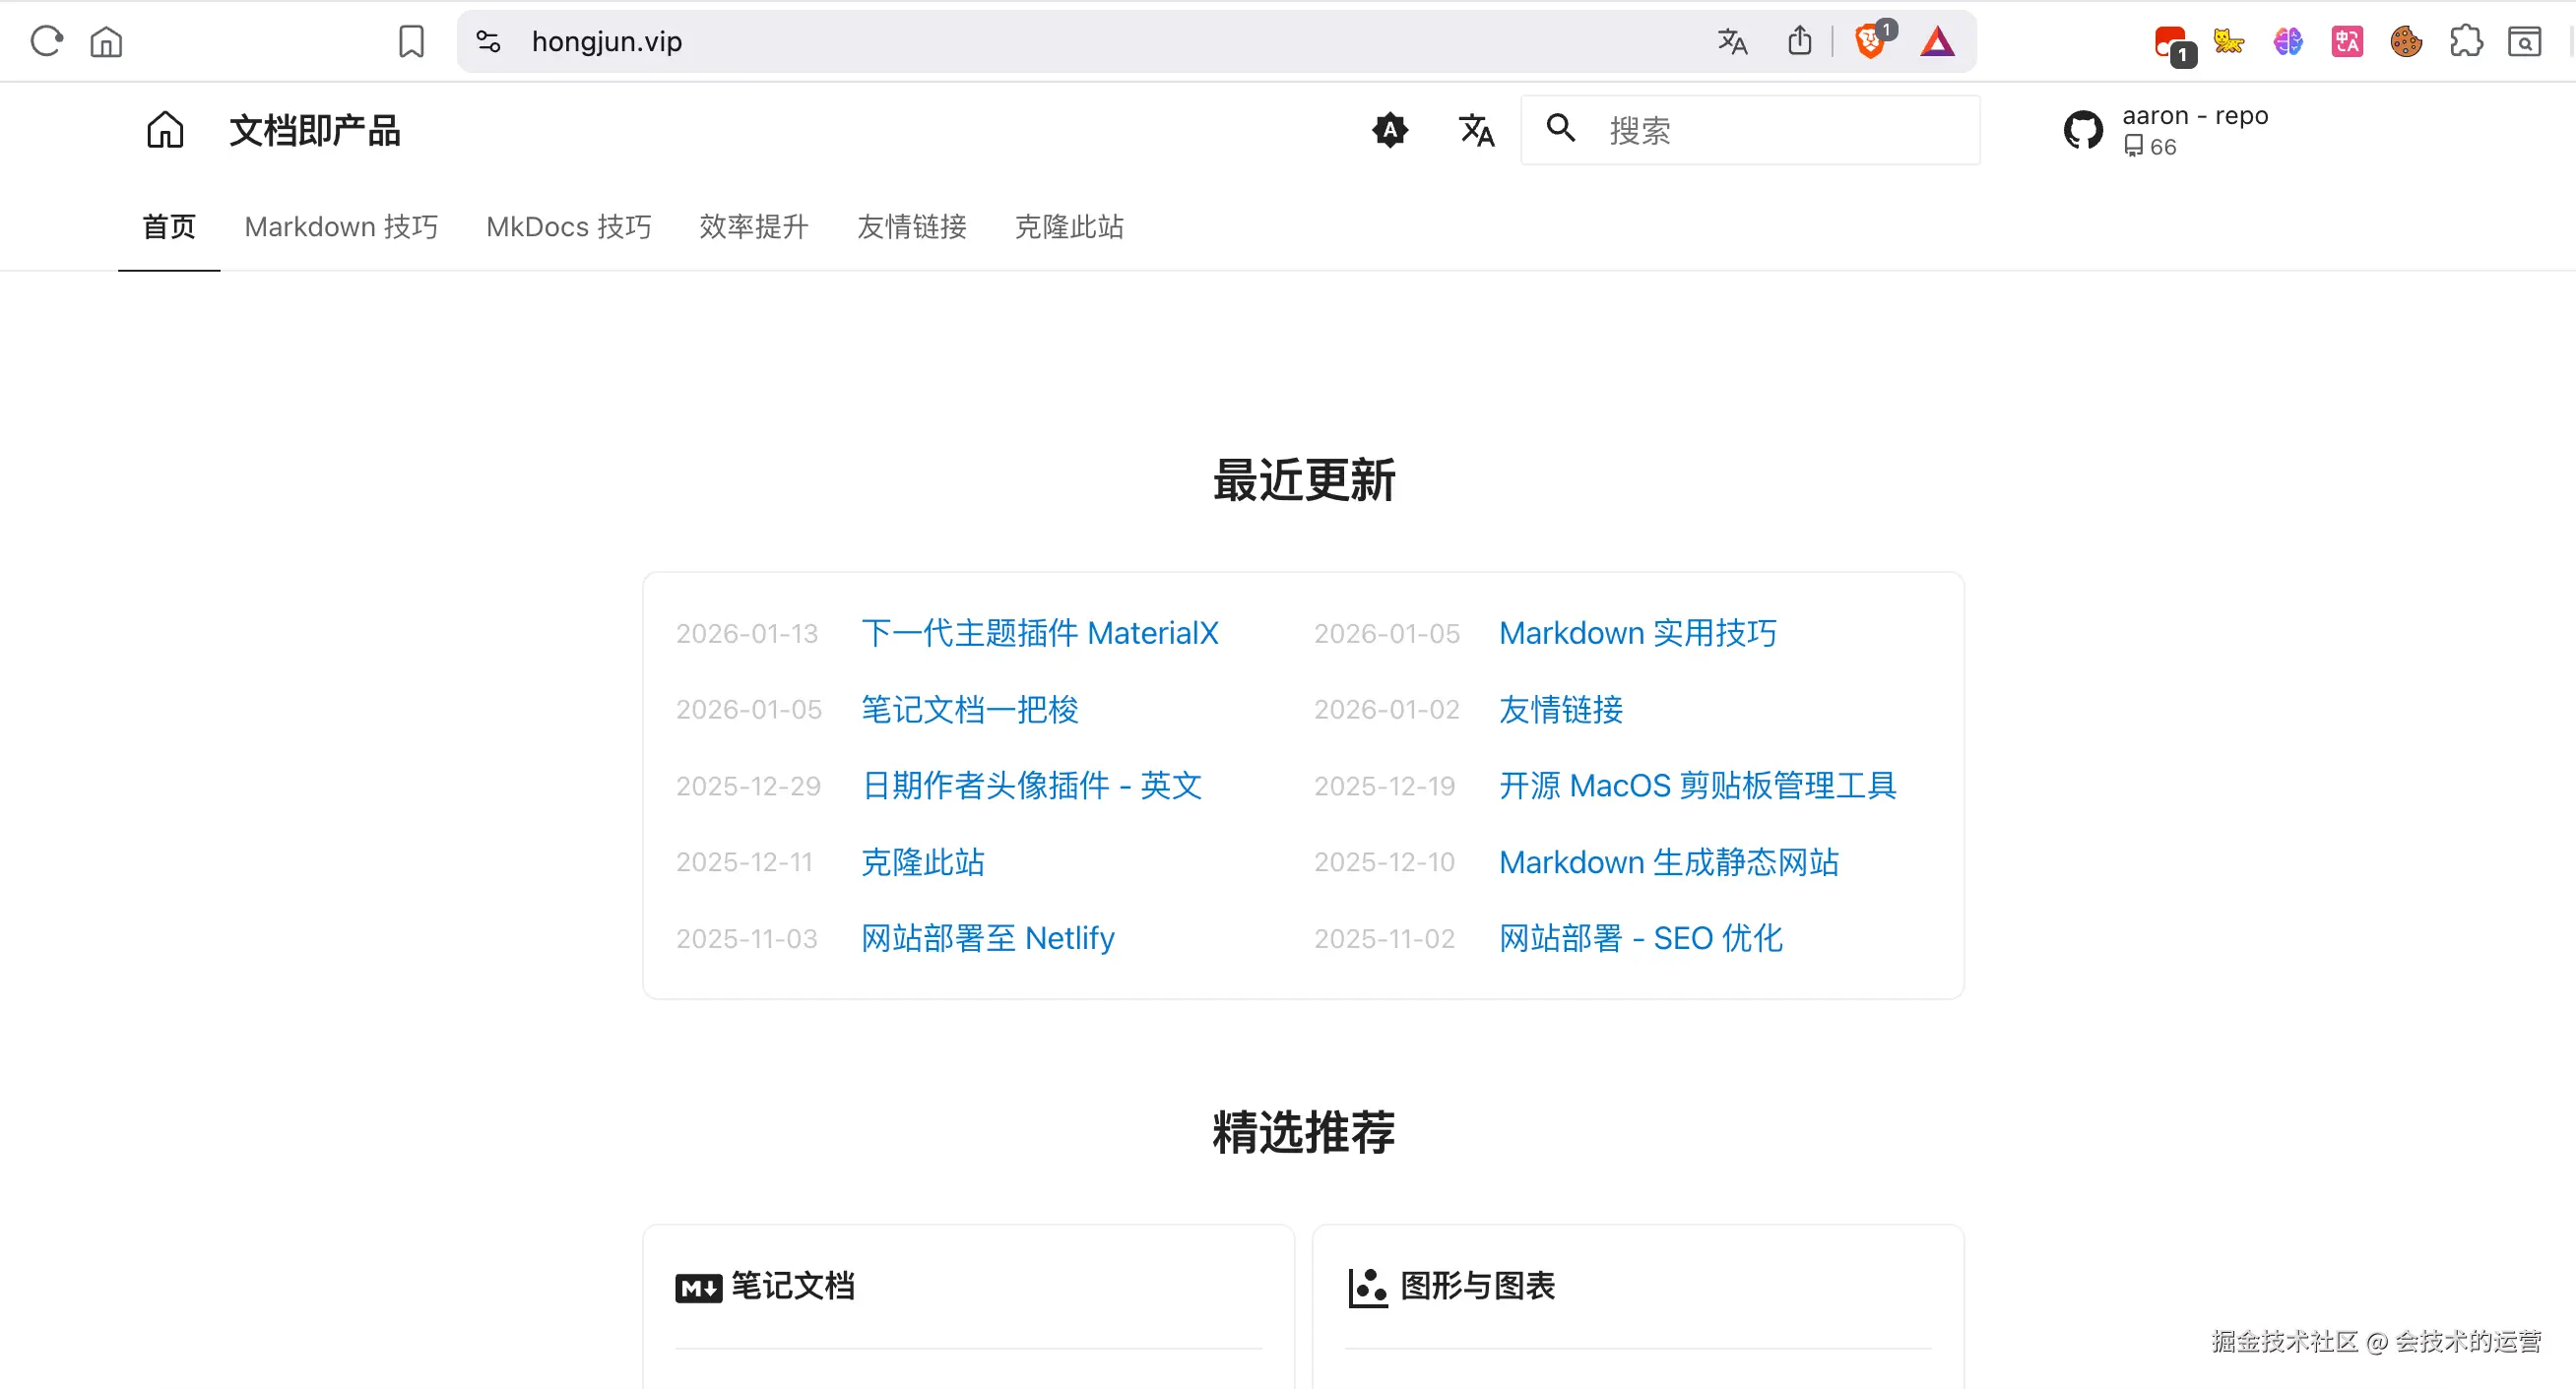Image resolution: width=2576 pixels, height=1389 pixels.
Task: Open the 下一代主题插件 MaterialX link
Action: tap(1039, 633)
